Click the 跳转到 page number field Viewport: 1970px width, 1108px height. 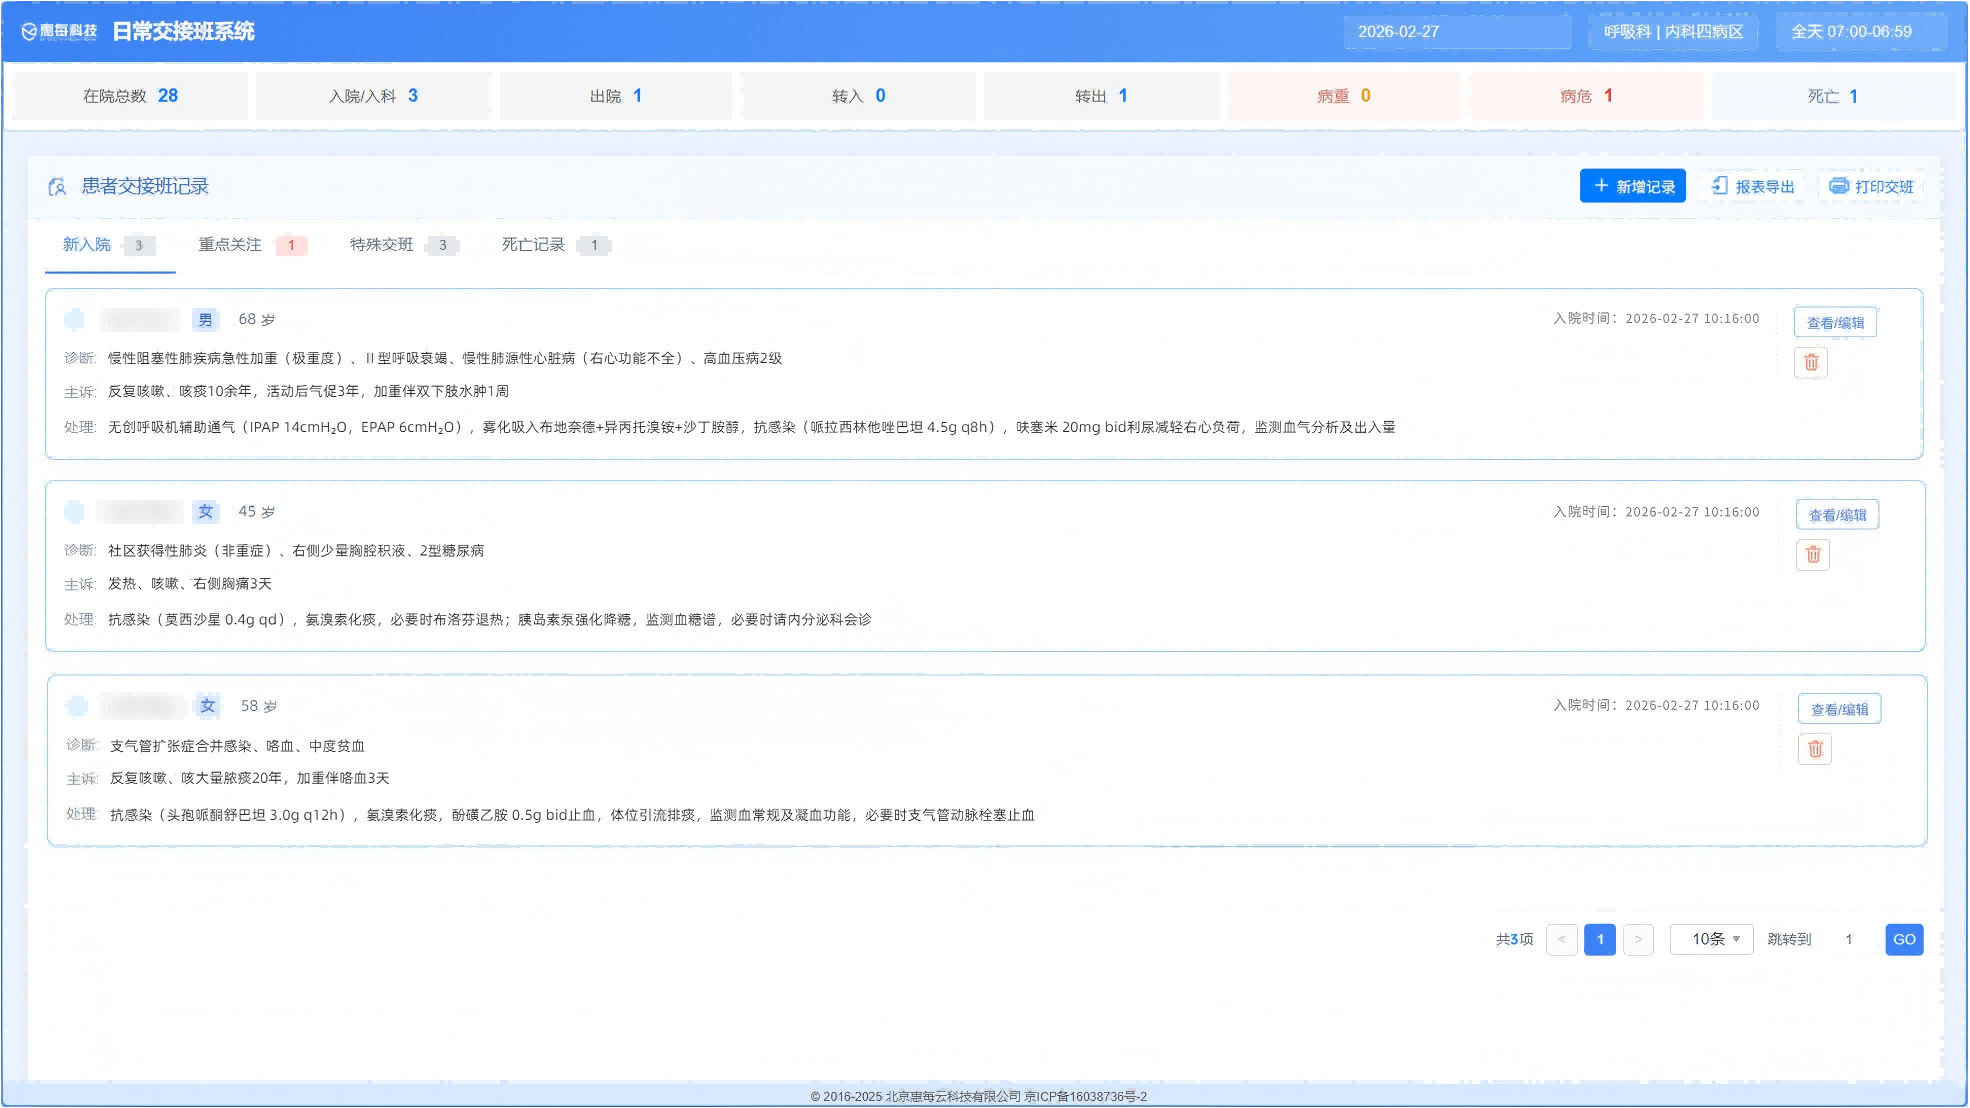(x=1849, y=939)
